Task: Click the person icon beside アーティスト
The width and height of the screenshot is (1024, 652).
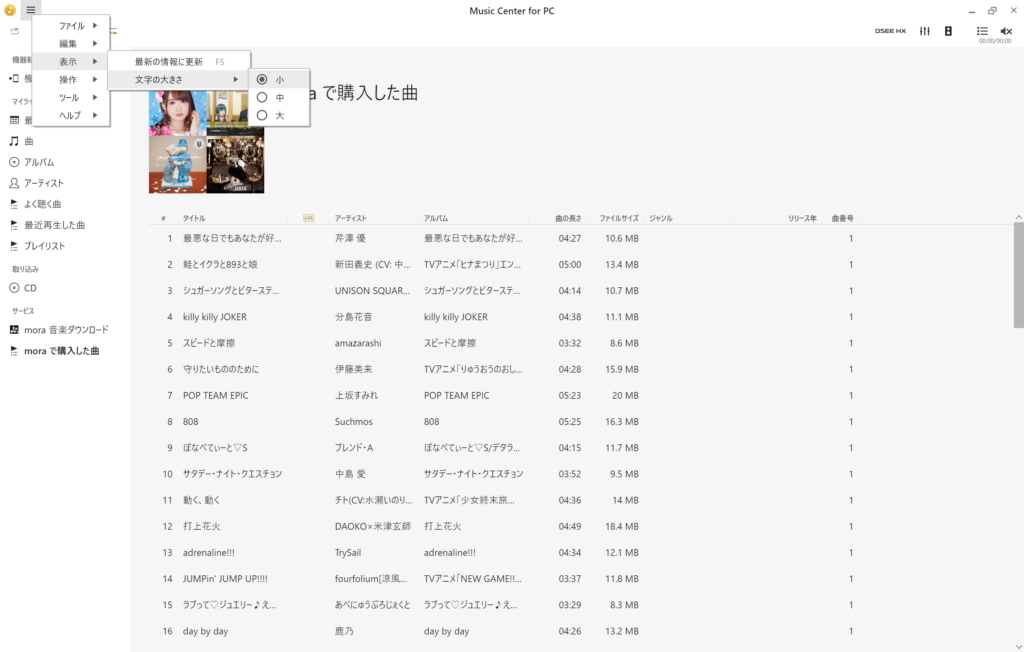Action: click(x=14, y=183)
